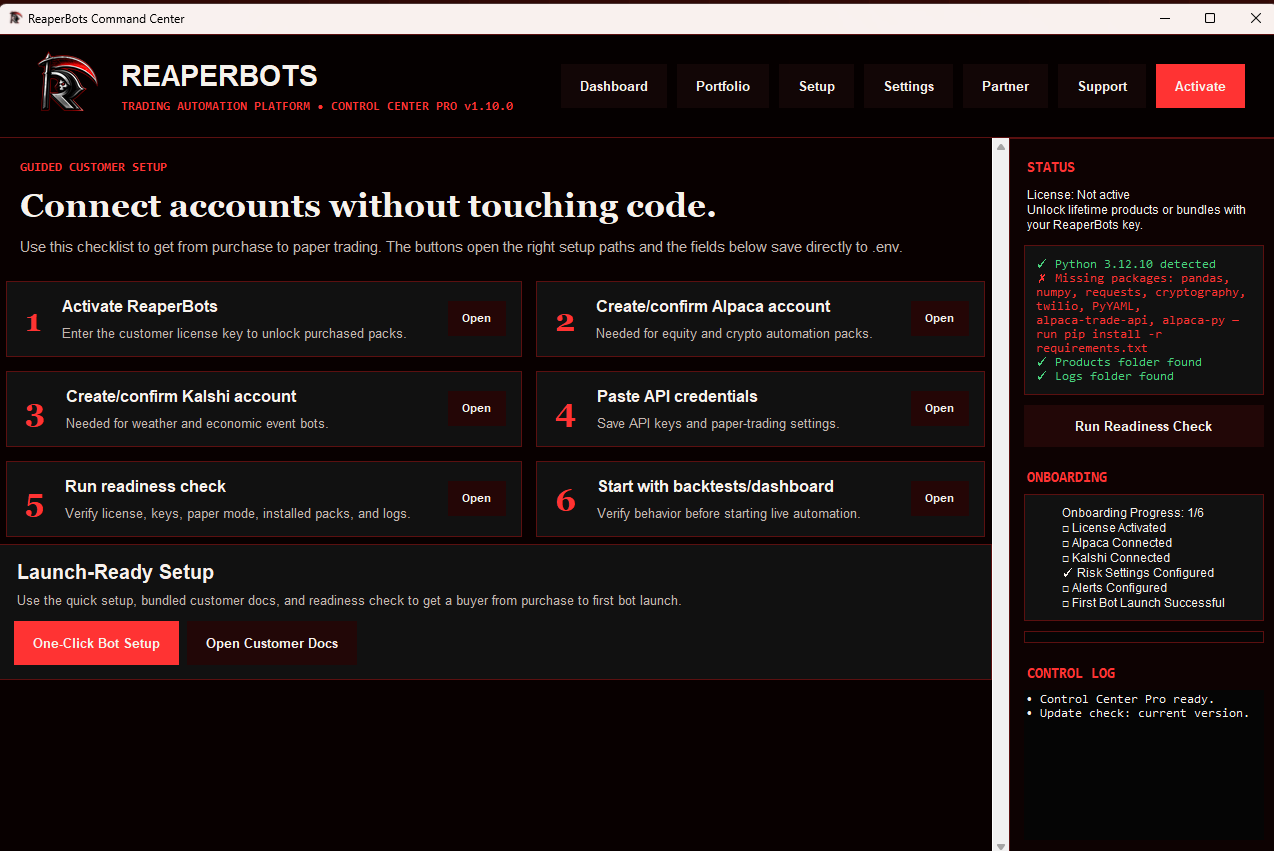Click the REAPERBOTS brand title
Viewport: 1274px width, 851px height.
coord(219,76)
